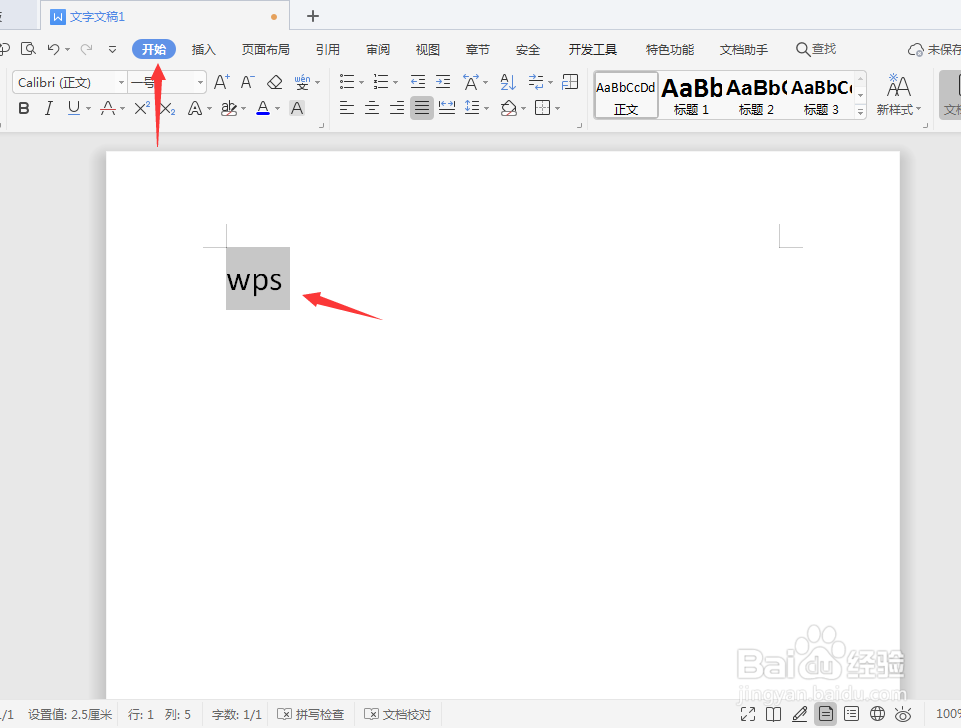Image resolution: width=961 pixels, height=728 pixels.
Task: Open the 页面布局 tab
Action: [x=265, y=50]
